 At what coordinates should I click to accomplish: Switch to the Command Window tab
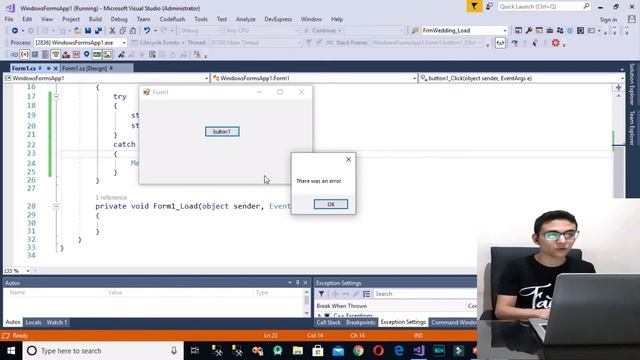453,322
